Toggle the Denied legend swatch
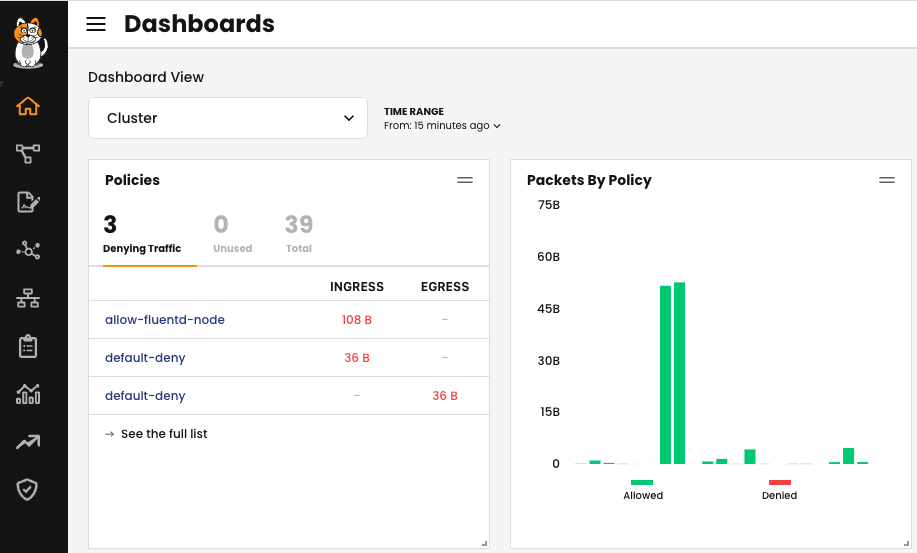917x553 pixels. coord(780,482)
